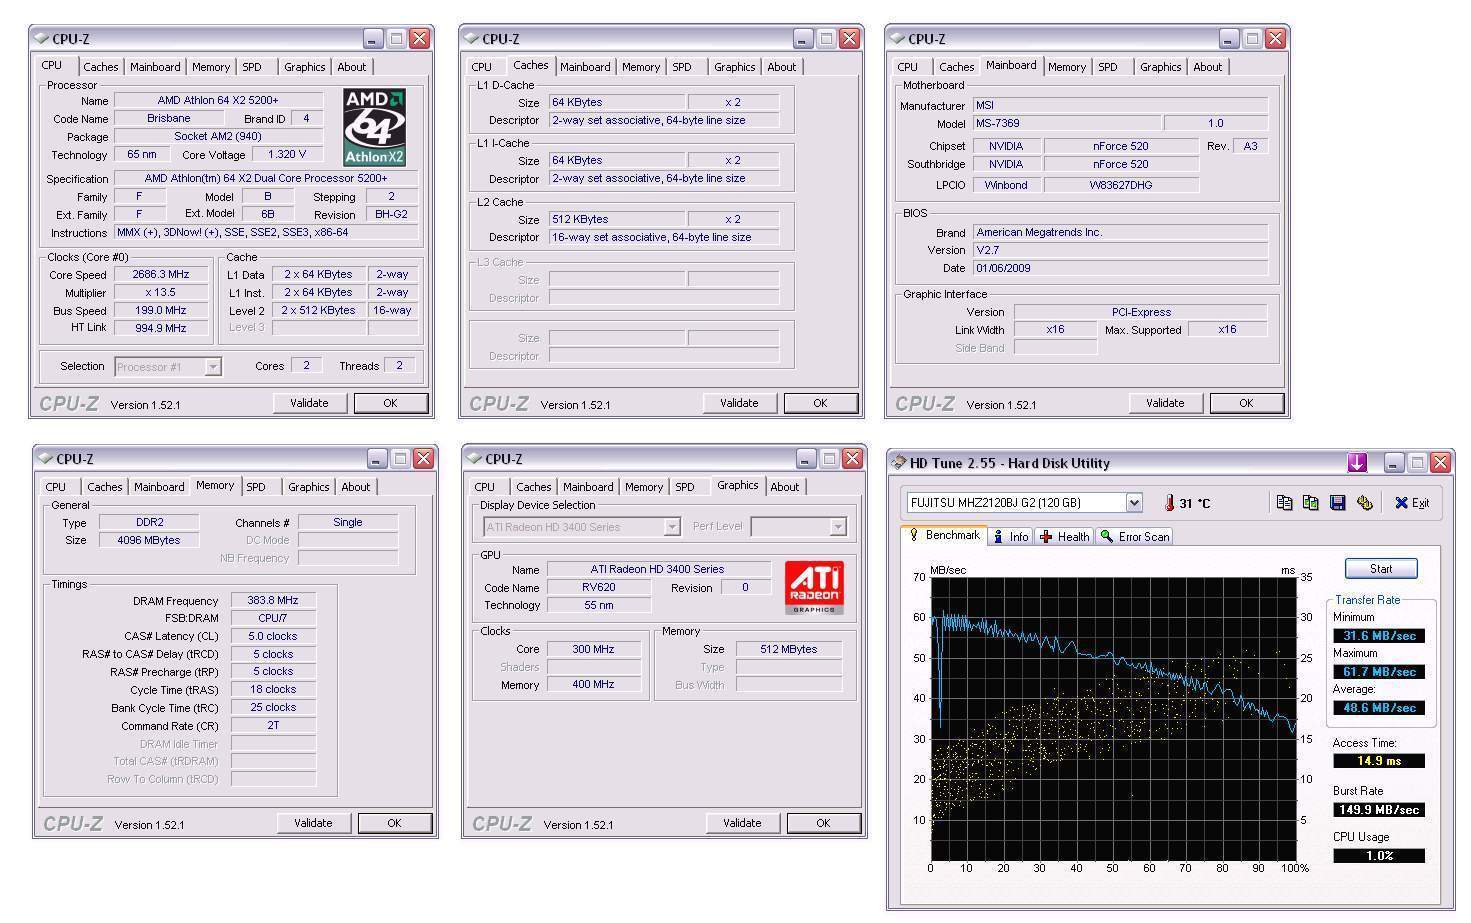
Task: Click the L2 Cache Size value 512 KBytes
Action: coord(617,219)
